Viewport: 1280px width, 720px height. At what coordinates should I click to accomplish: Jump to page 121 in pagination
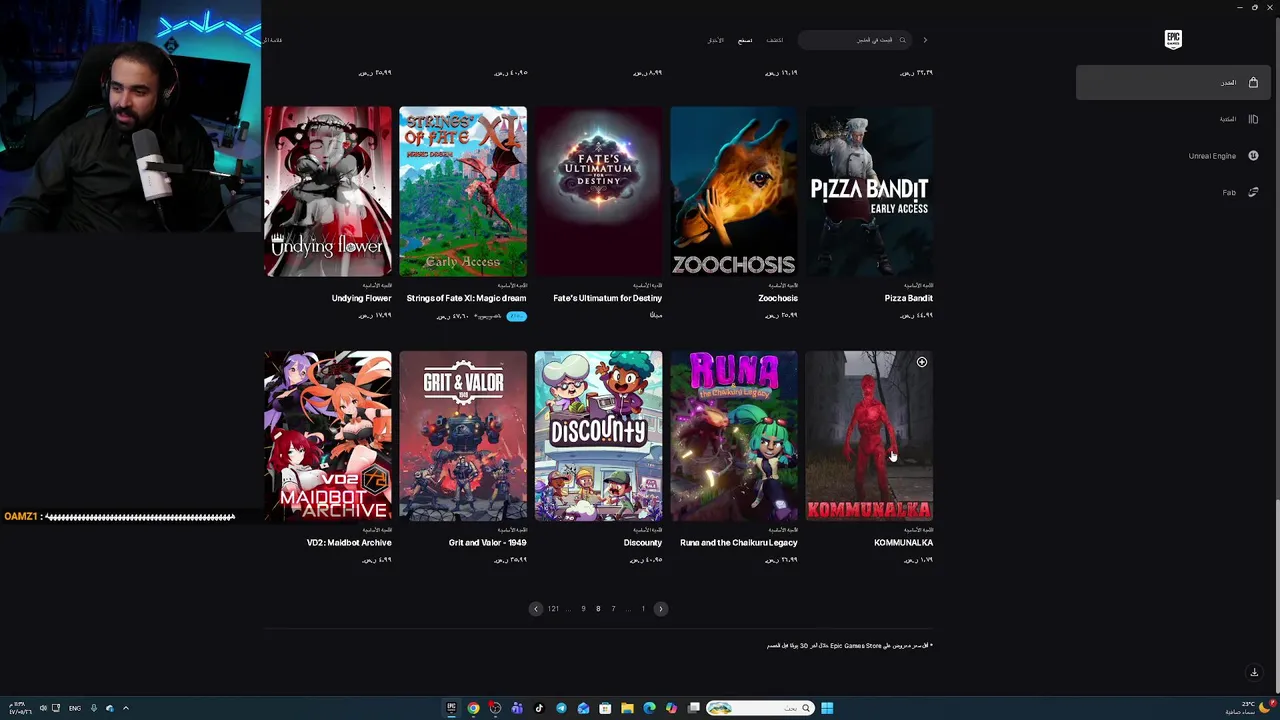pos(553,609)
